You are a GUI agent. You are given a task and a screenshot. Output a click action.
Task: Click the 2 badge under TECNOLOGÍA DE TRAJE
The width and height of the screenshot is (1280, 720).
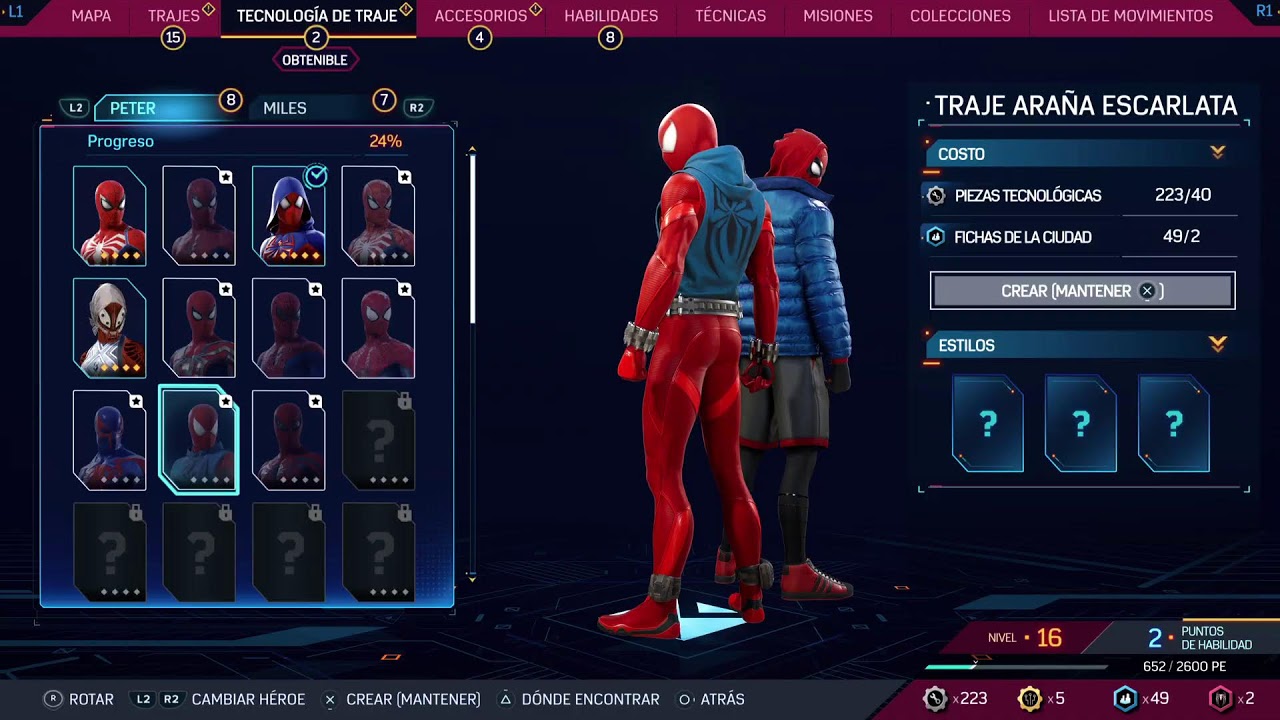(x=316, y=38)
